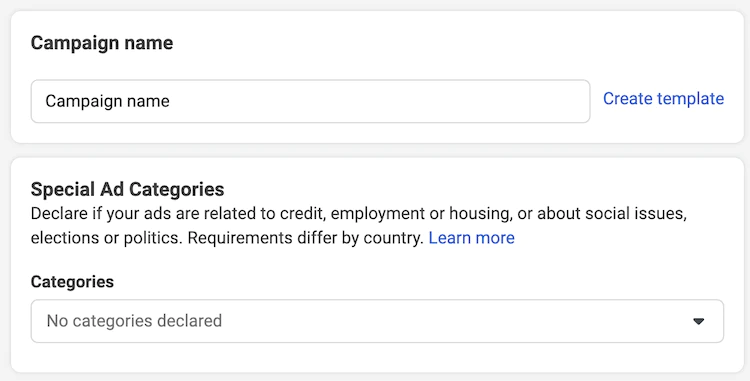The image size is (750, 381).
Task: Learn more about special ad category requirements
Action: [471, 238]
